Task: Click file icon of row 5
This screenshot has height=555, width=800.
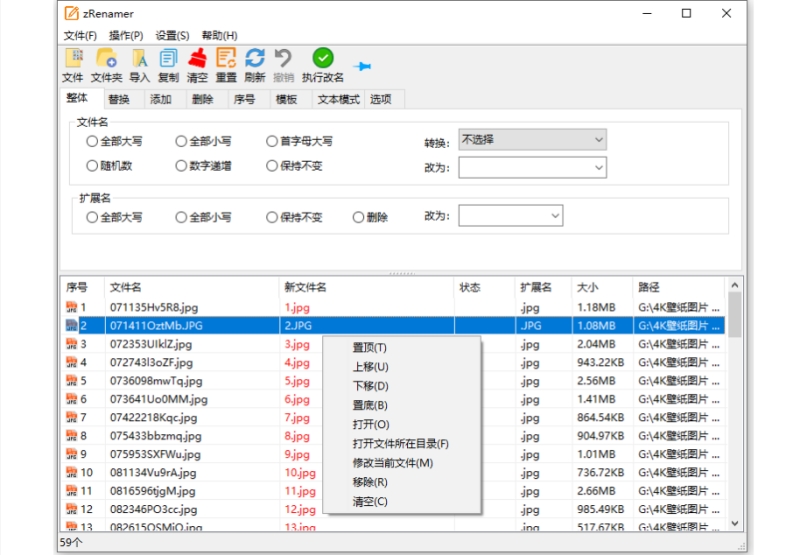Action: pyautogui.click(x=71, y=381)
